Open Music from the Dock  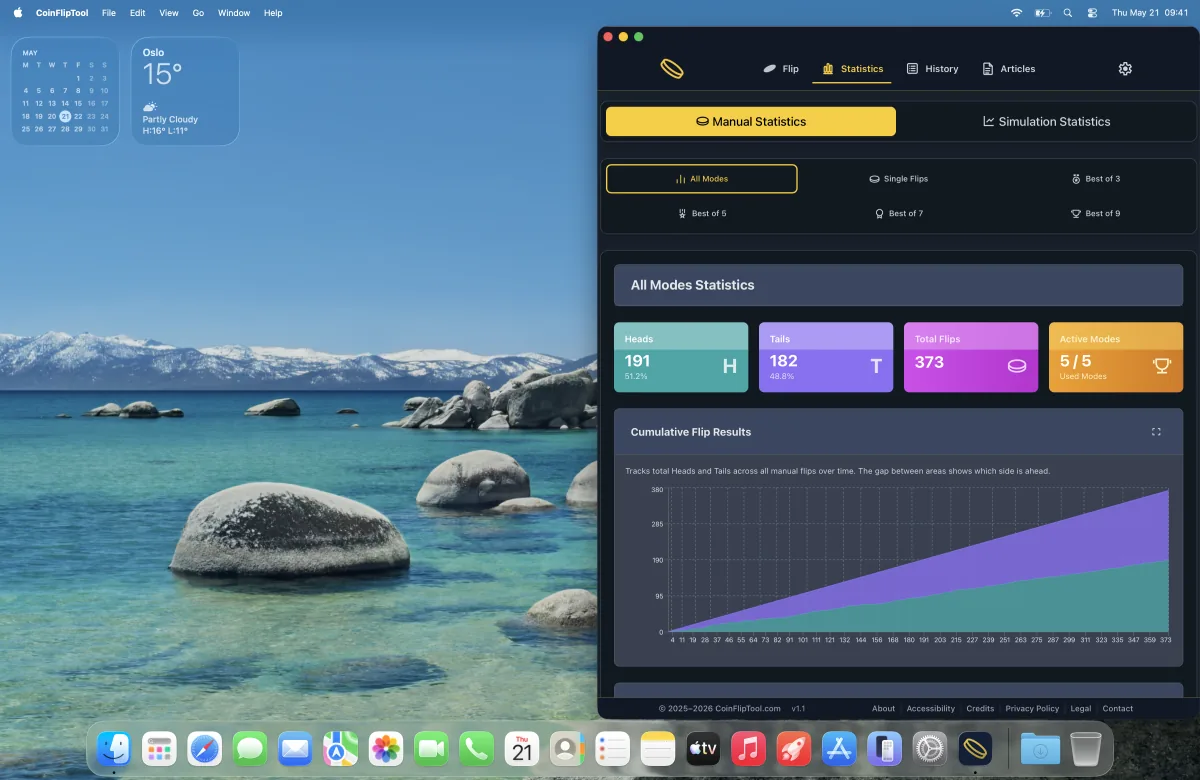point(748,748)
